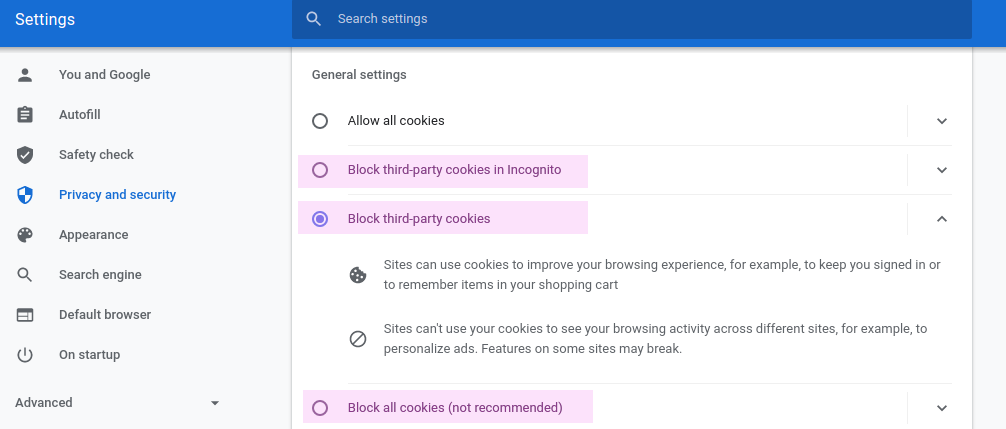Click the Safety check shield icon

[25, 155]
